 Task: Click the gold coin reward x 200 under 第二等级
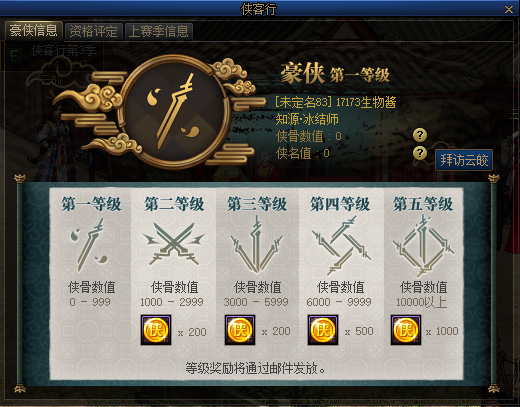pyautogui.click(x=156, y=330)
